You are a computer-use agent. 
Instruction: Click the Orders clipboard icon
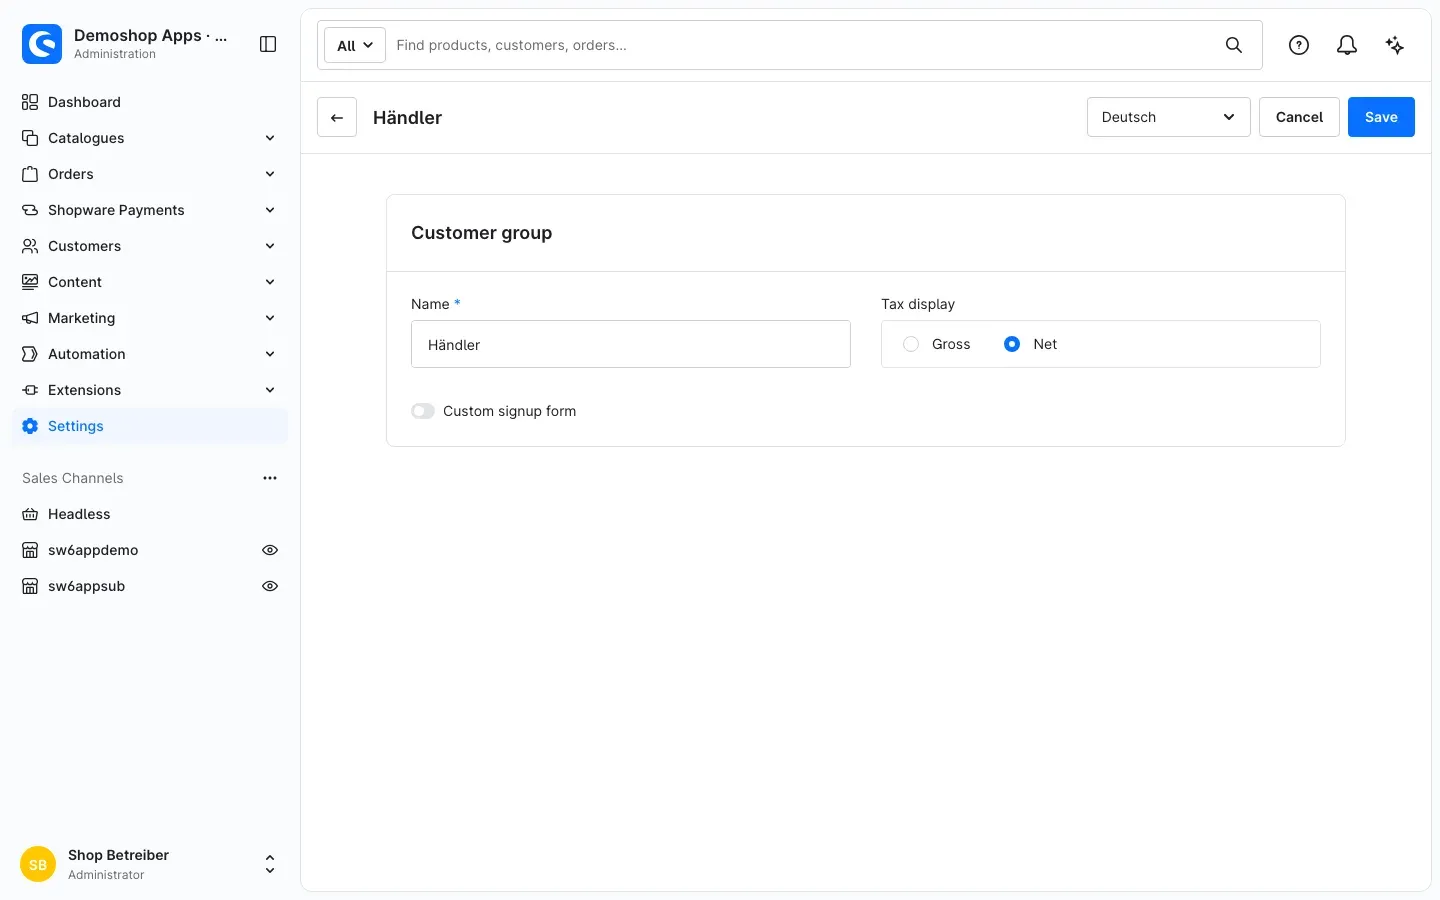[30, 174]
